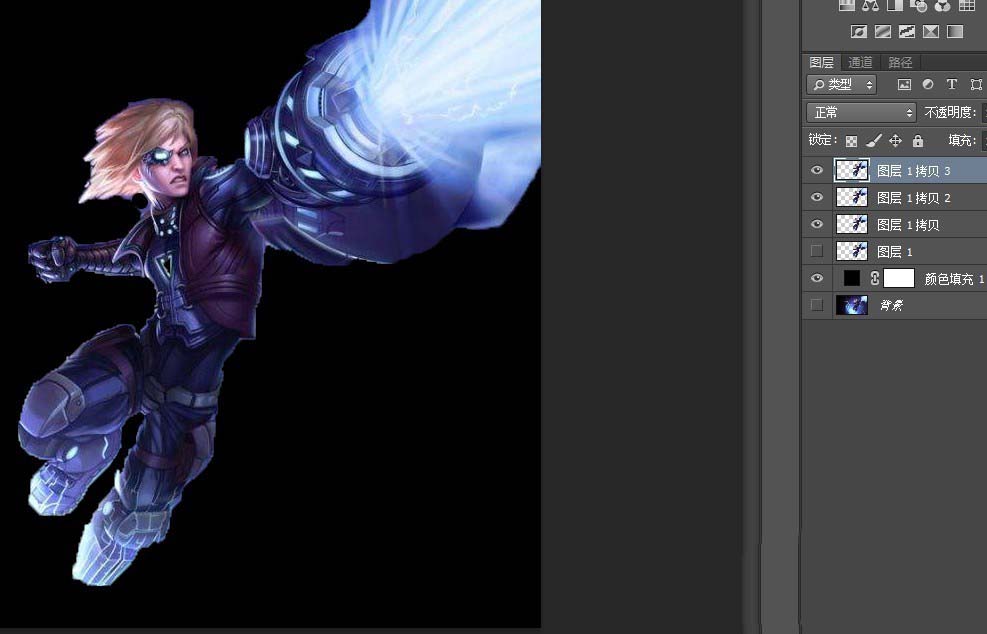This screenshot has height=634, width=987.
Task: Click the 不透明度 label
Action: (950, 113)
